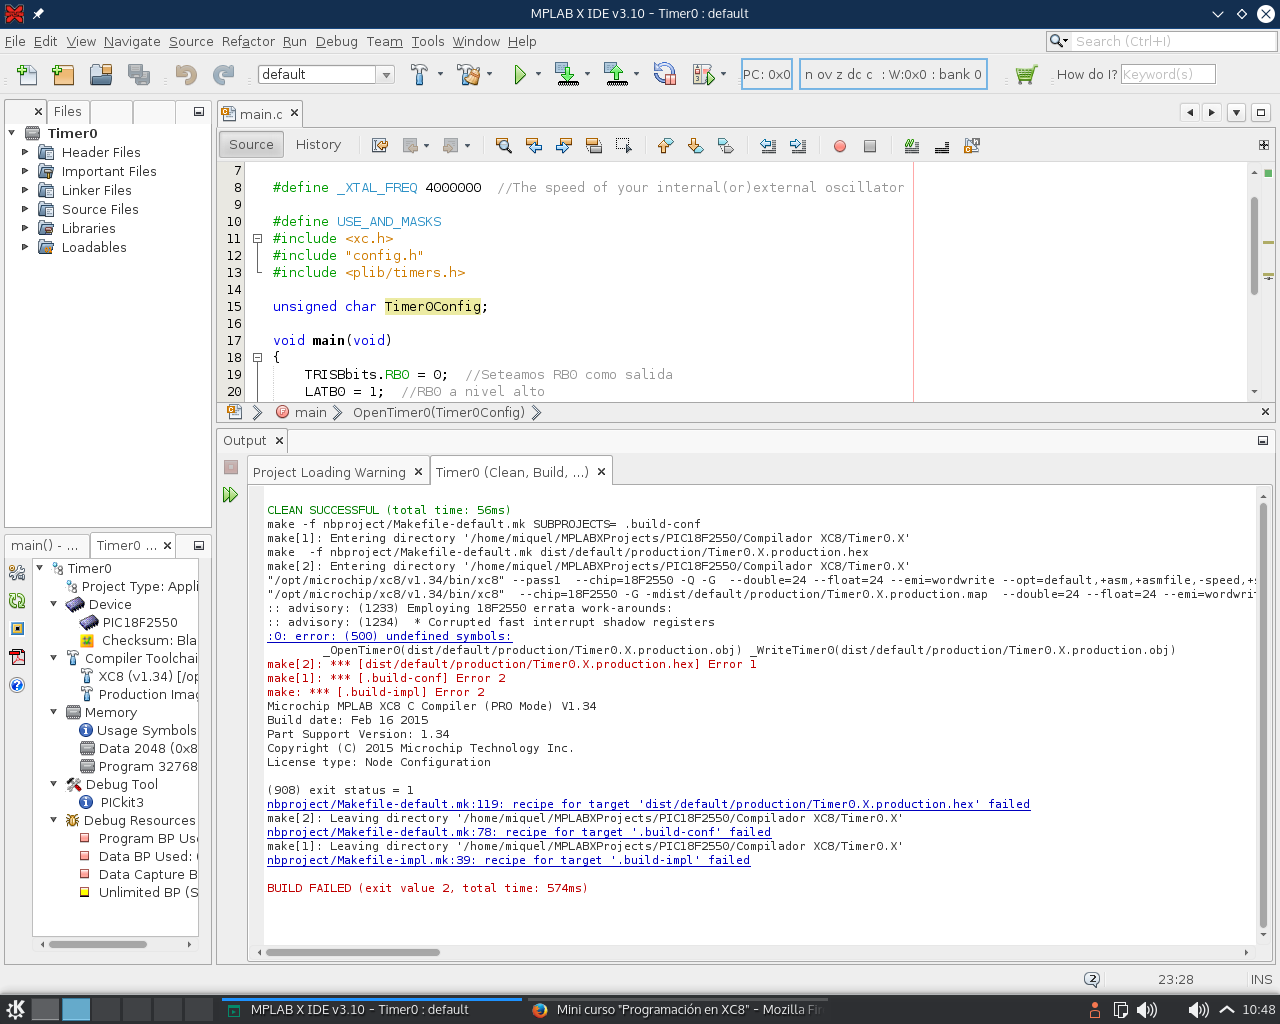The image size is (1280, 1024).
Task: Expand Source Files folder node
Action: (25, 209)
